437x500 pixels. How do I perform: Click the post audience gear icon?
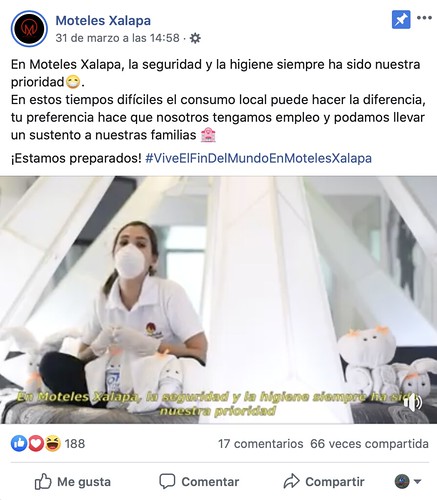[195, 38]
